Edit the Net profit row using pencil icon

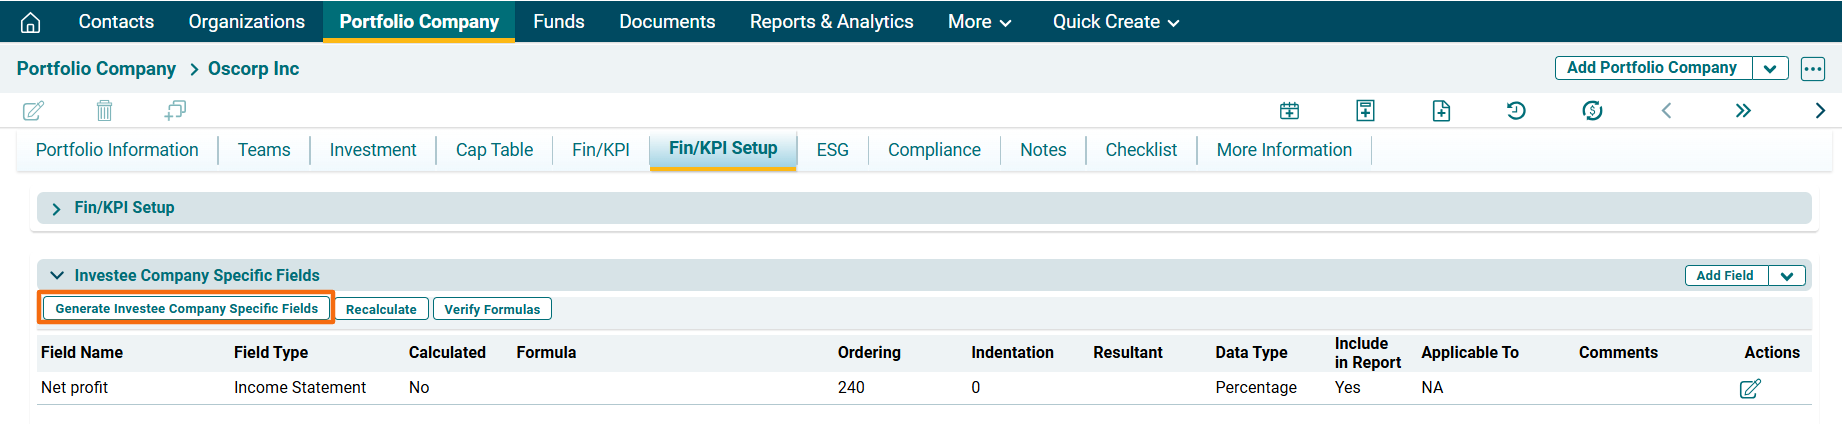click(1749, 388)
